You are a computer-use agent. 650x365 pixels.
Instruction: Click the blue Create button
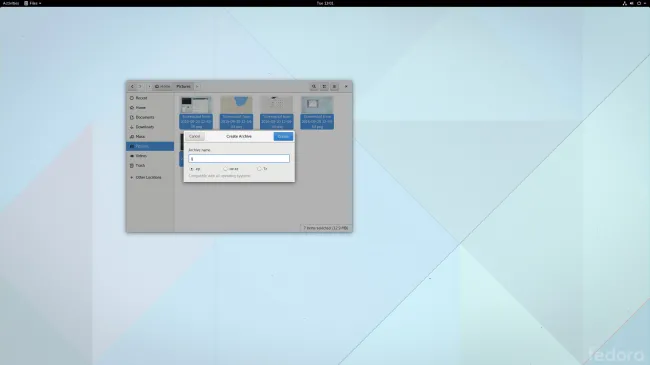coord(283,136)
